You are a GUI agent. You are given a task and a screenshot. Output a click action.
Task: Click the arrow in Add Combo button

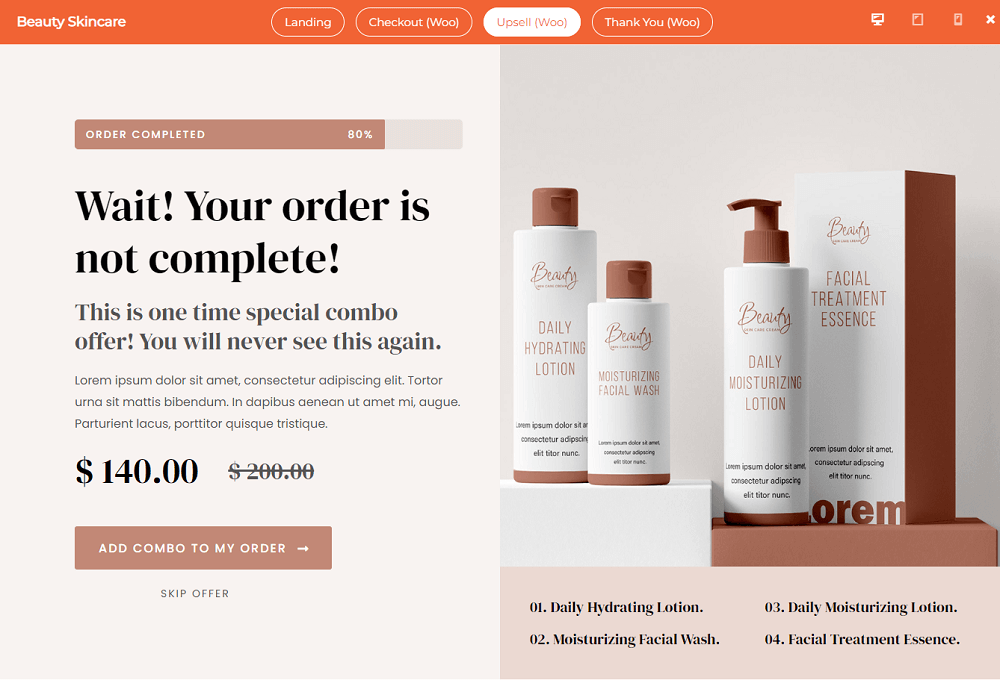tap(303, 548)
